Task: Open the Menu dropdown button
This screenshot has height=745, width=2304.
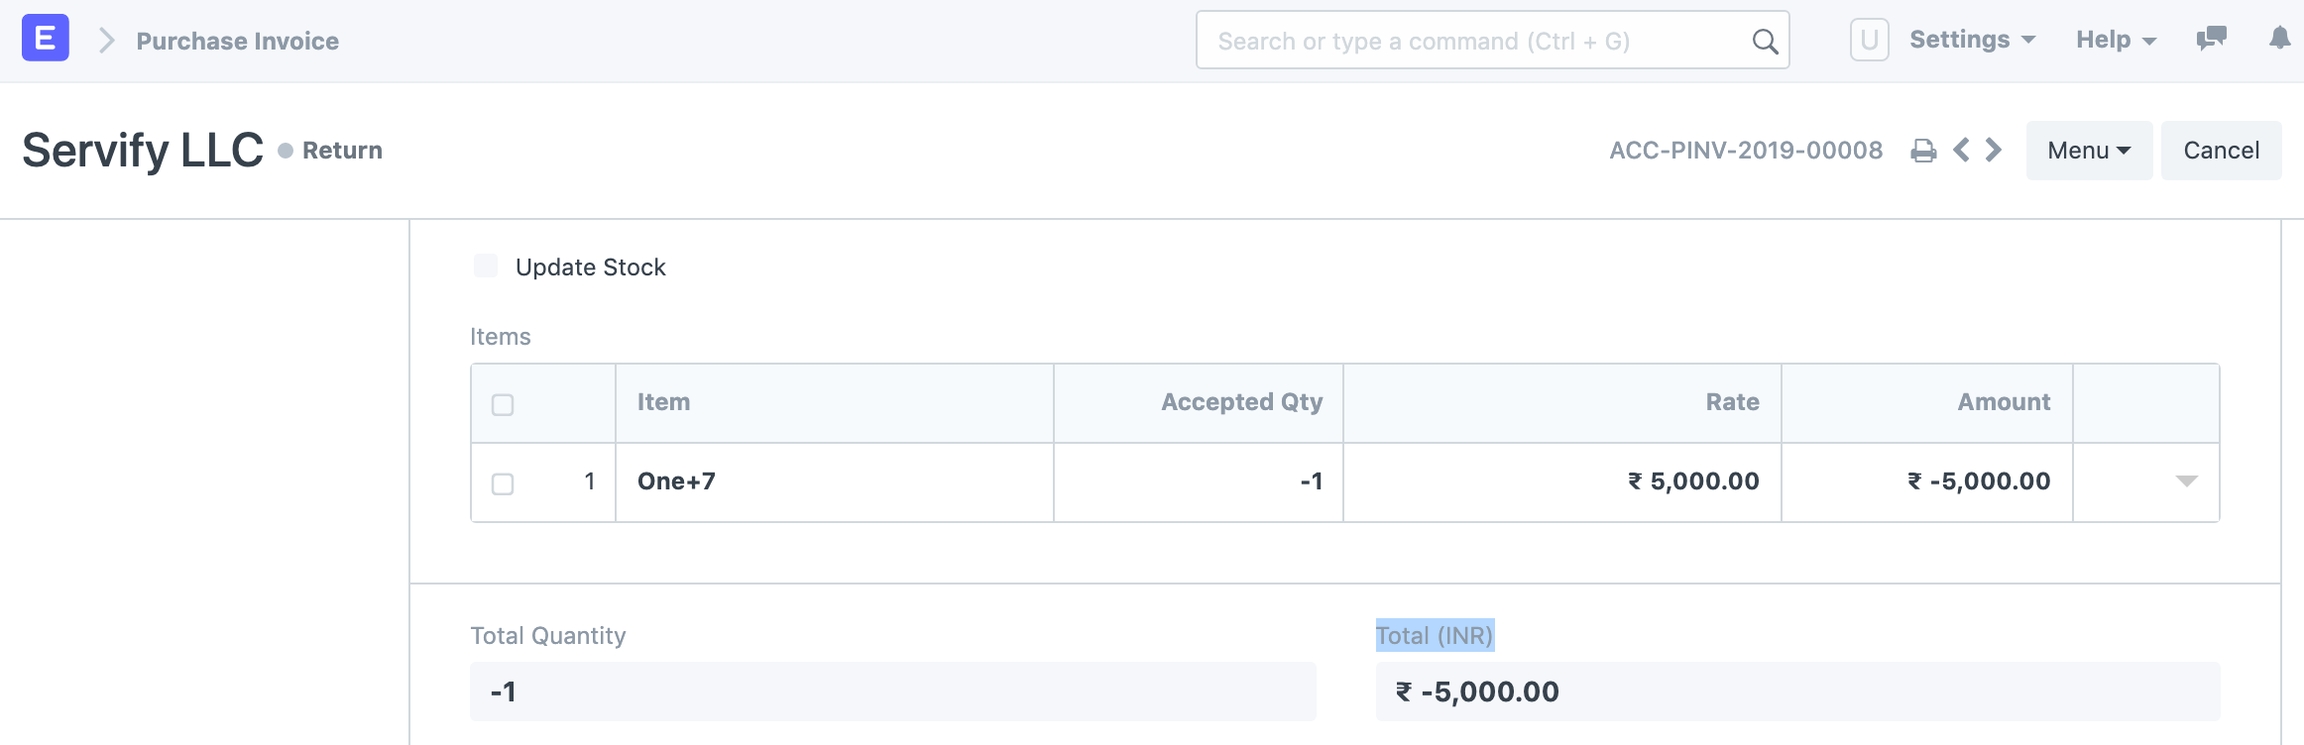Action: click(2088, 150)
